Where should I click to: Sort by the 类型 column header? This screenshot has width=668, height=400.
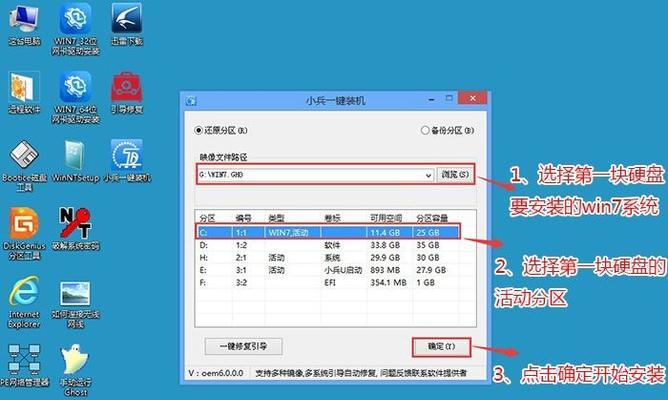point(276,219)
